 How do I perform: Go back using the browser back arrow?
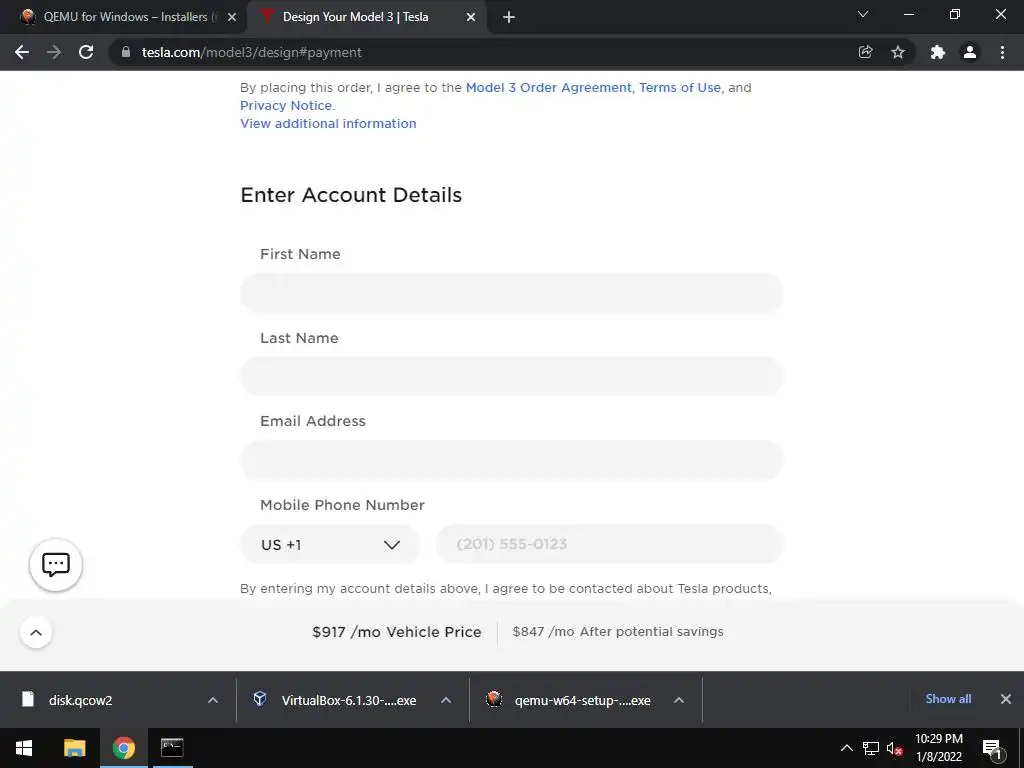(x=22, y=52)
